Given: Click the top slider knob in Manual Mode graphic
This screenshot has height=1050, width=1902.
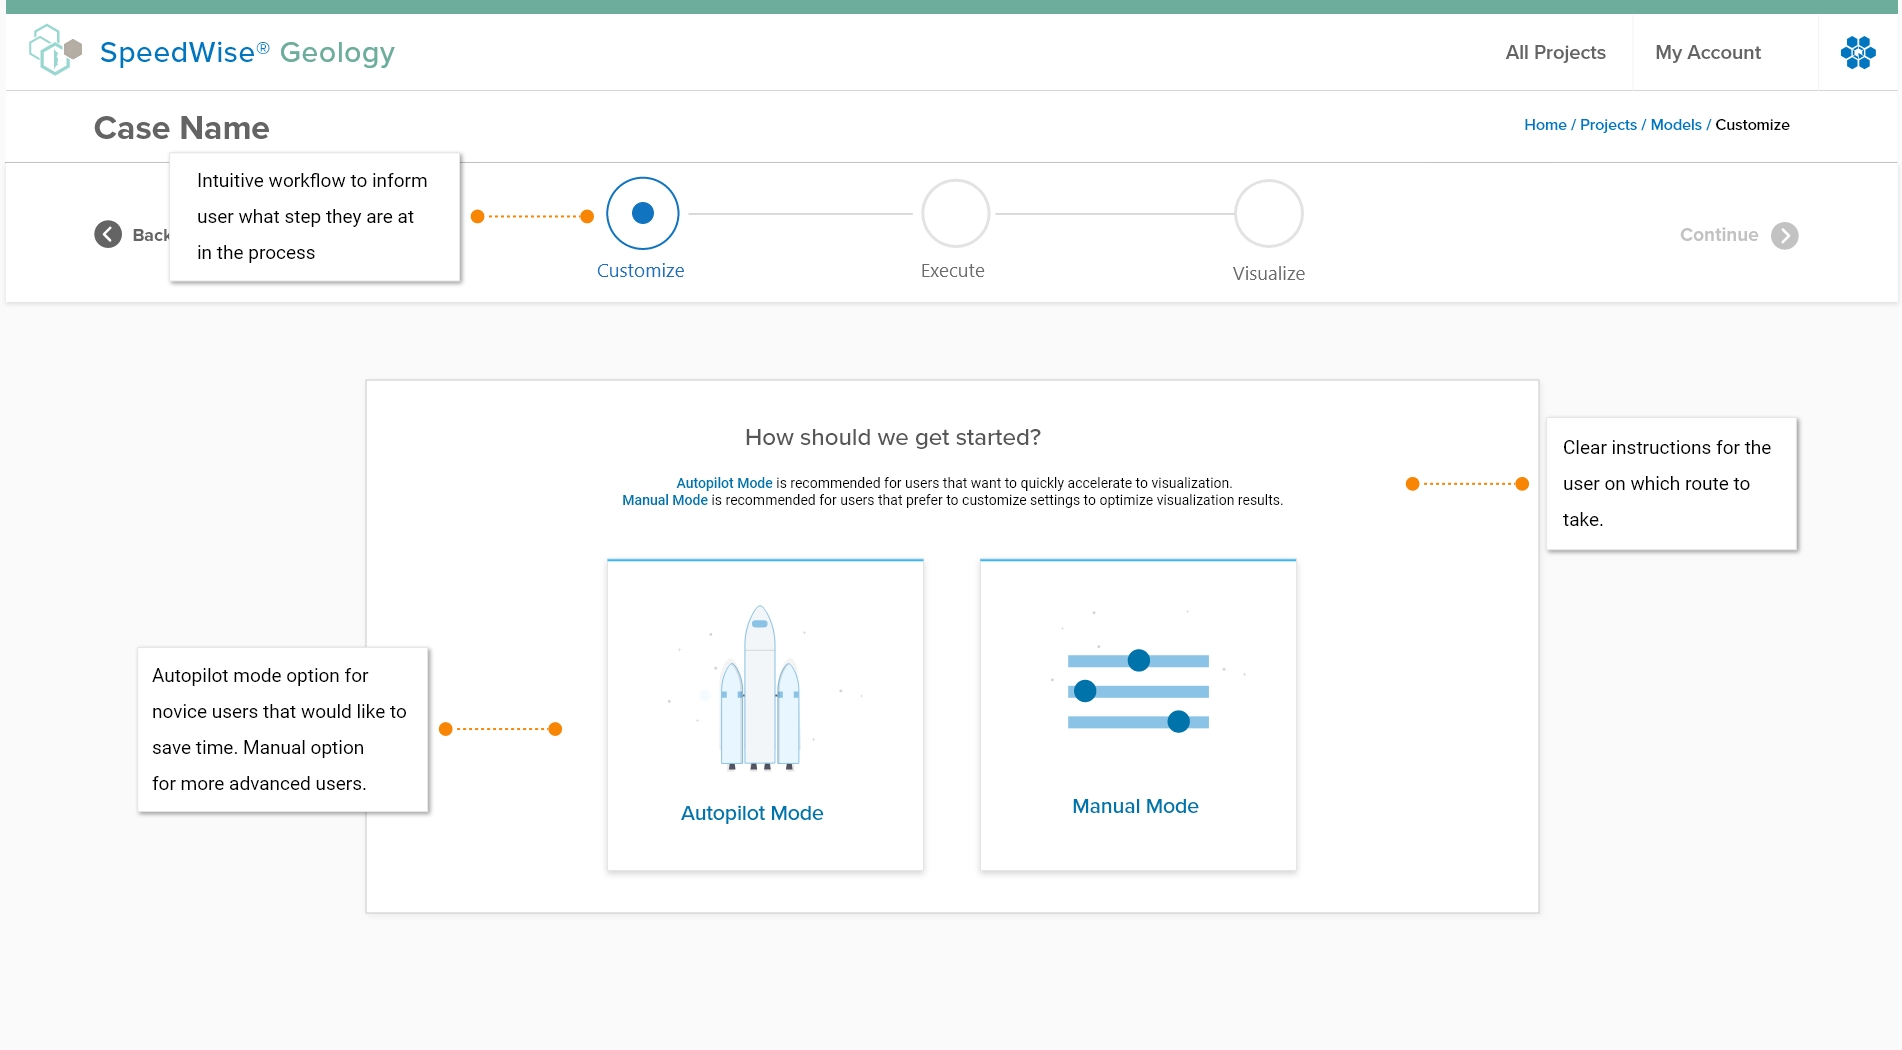Looking at the screenshot, I should coord(1138,660).
